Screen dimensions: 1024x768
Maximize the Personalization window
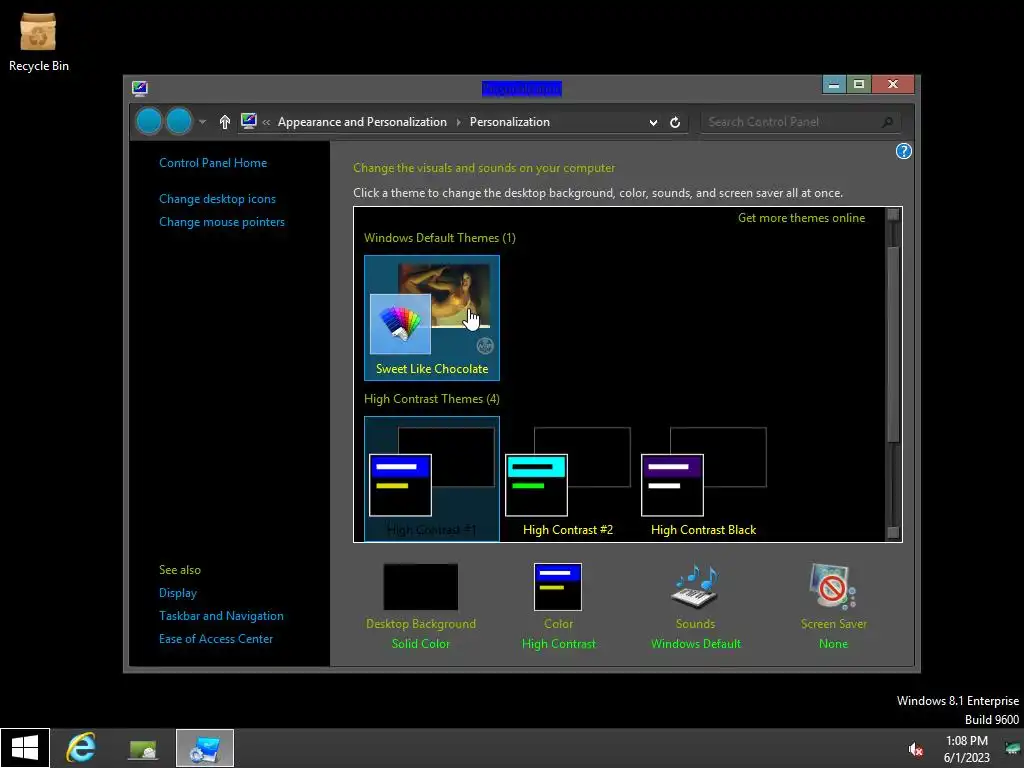(x=859, y=85)
